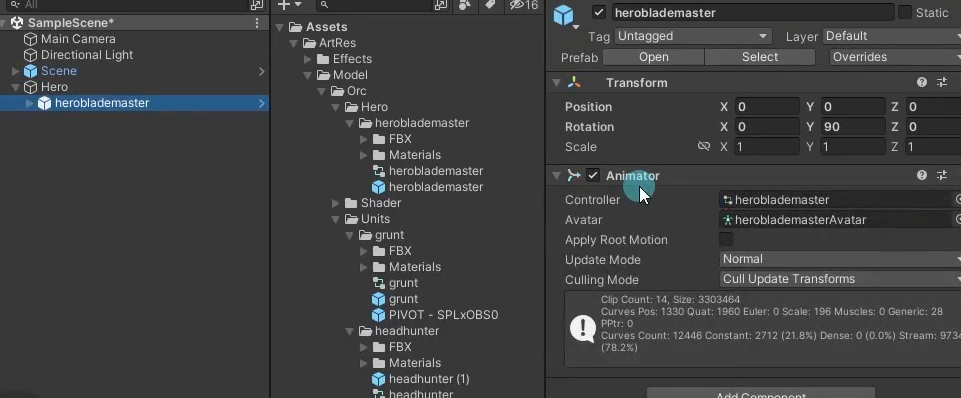The image size is (961, 398).
Task: Click the search by label tag icon
Action: coord(490,5)
